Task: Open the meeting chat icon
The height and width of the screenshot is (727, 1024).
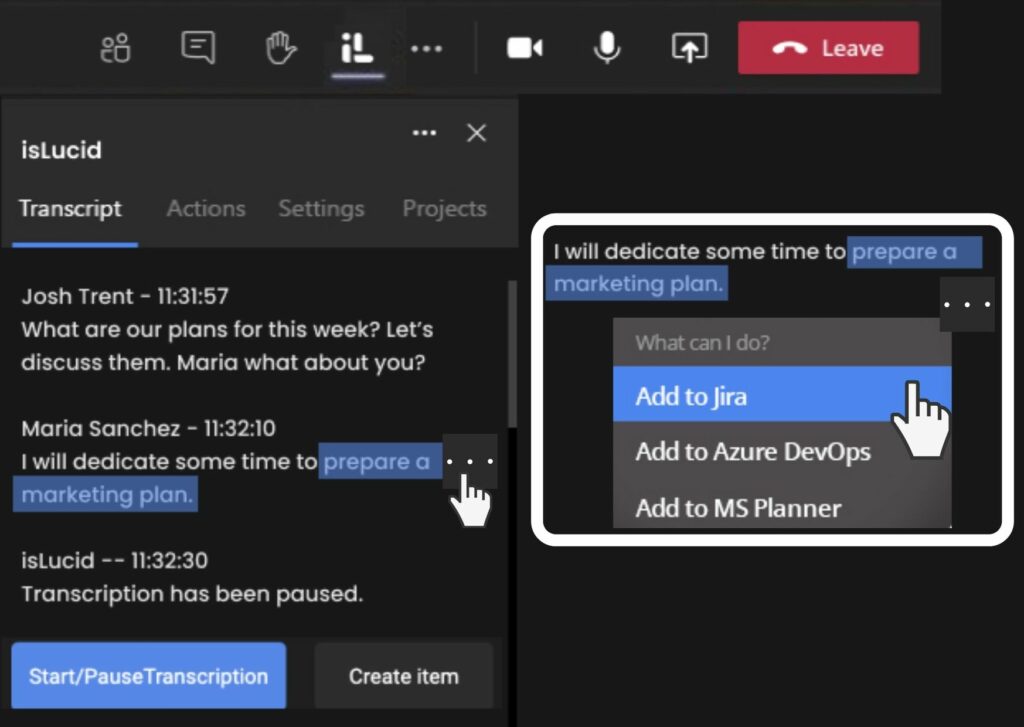Action: point(198,48)
